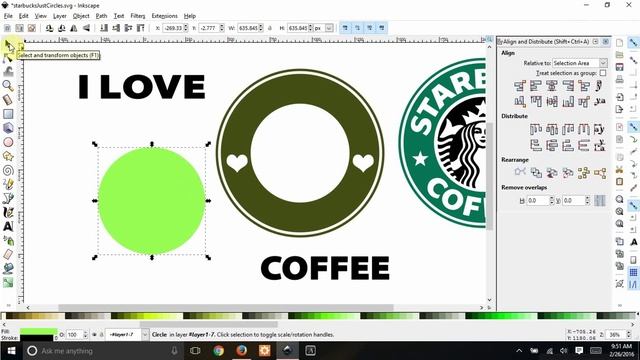640x360 pixels.
Task: Click Lower selection to bottom icon
Action: (x=104, y=28)
